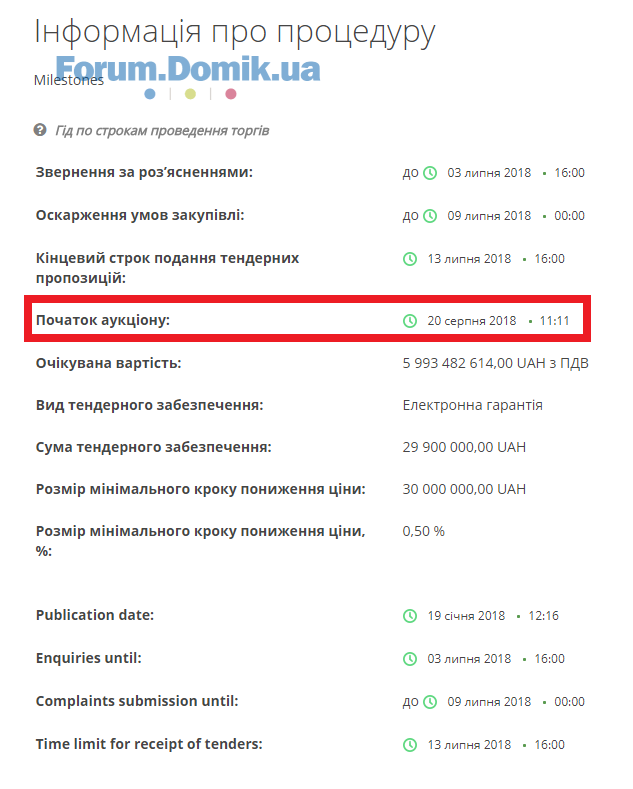Click the Інформація про процедуру heading
Screen dimensions: 633x789
pos(234,33)
